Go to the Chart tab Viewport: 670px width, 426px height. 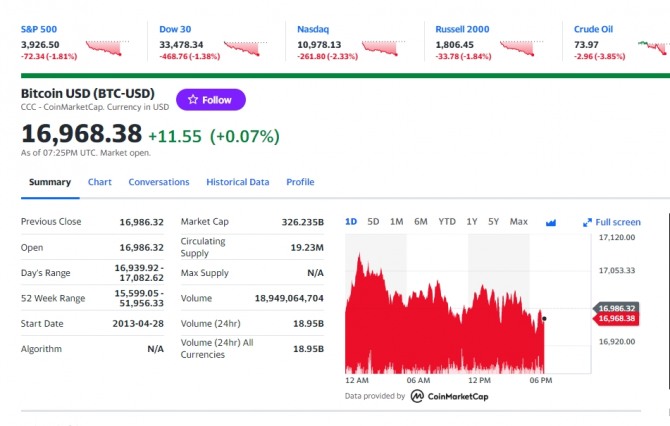coord(100,182)
